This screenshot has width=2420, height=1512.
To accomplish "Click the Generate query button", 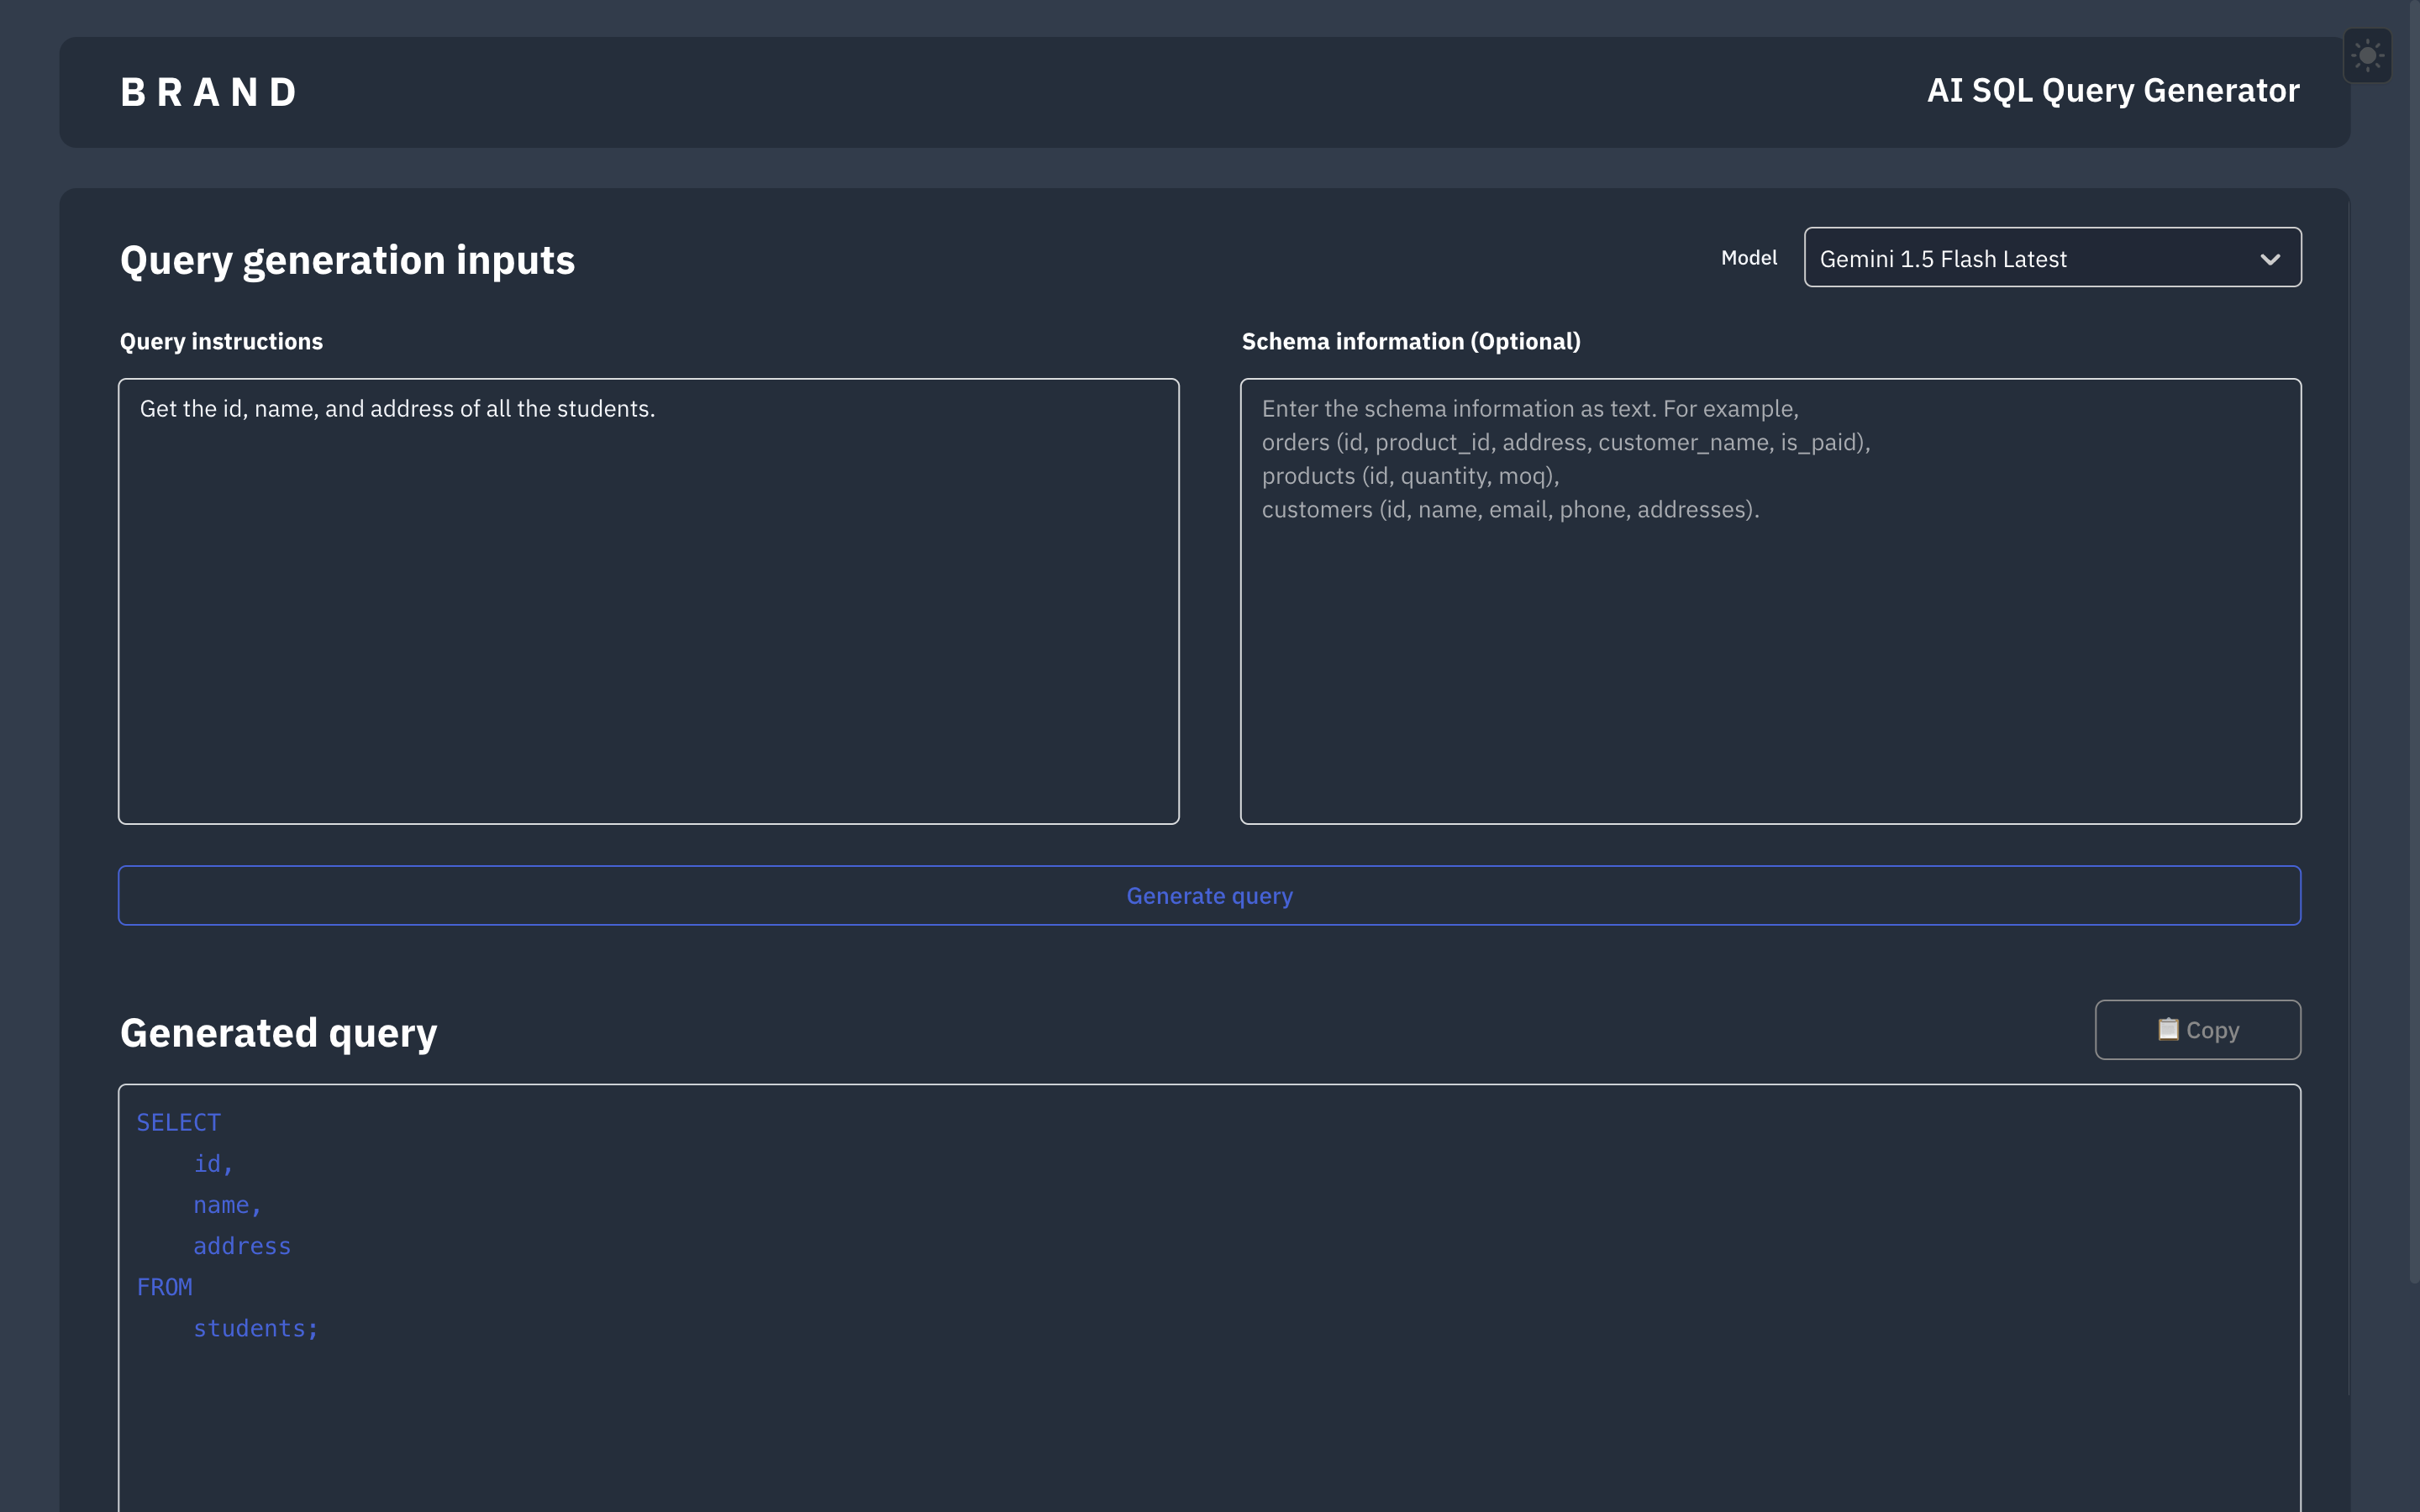I will [1209, 895].
